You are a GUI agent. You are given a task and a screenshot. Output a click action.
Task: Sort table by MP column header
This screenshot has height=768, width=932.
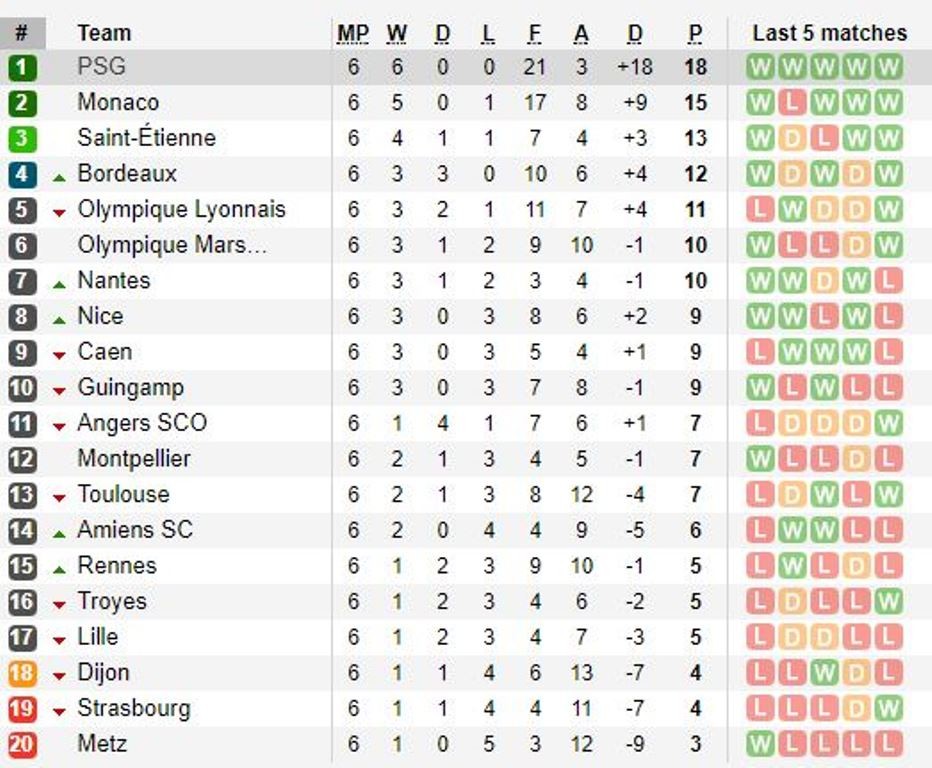(x=353, y=33)
